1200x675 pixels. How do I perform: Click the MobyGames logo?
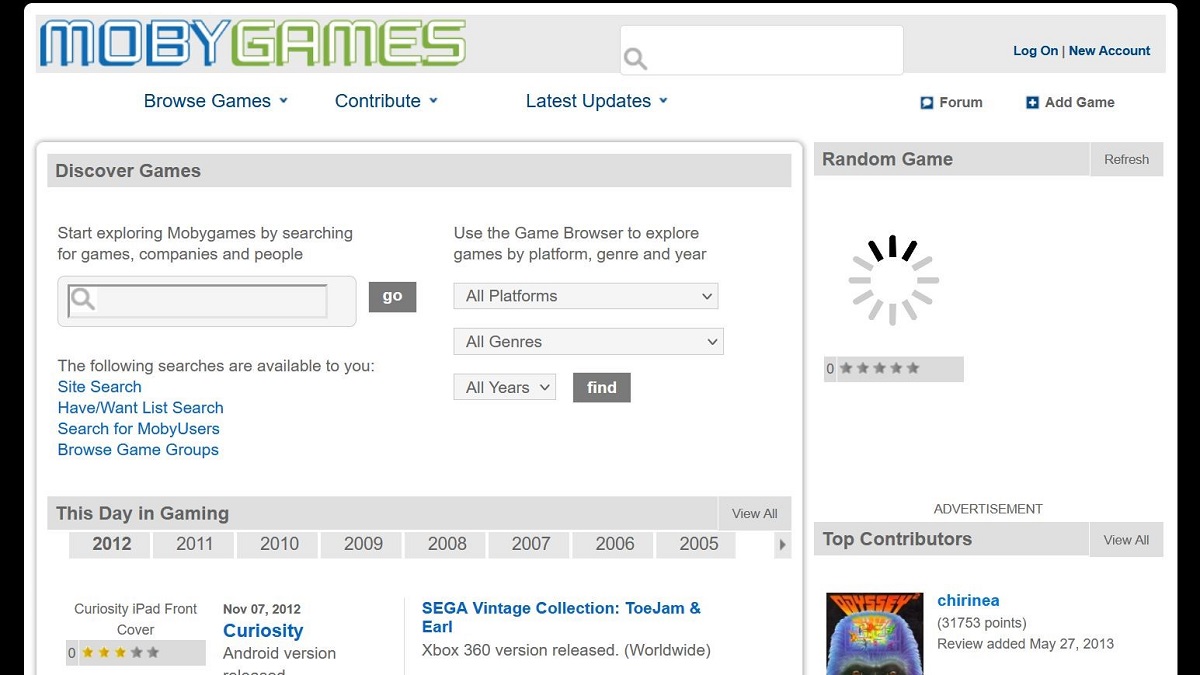[250, 43]
